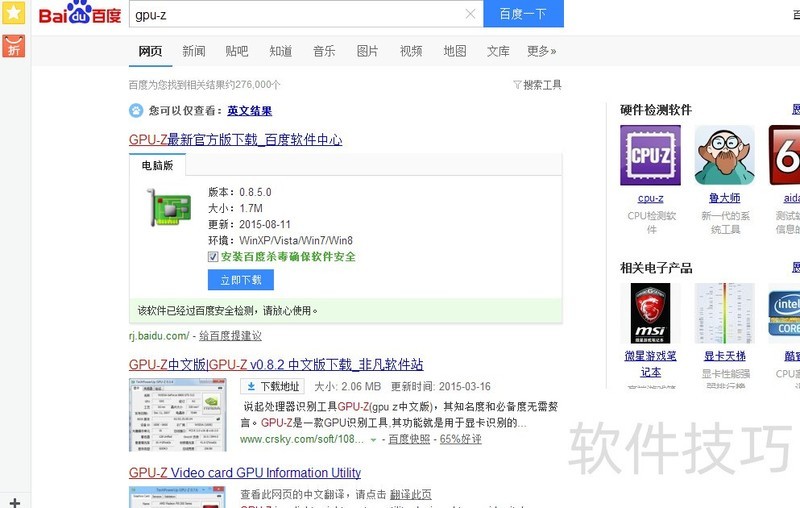Viewport: 800px width, 508px height.
Task: Open the 显卡天梯 text link
Action: [724, 356]
